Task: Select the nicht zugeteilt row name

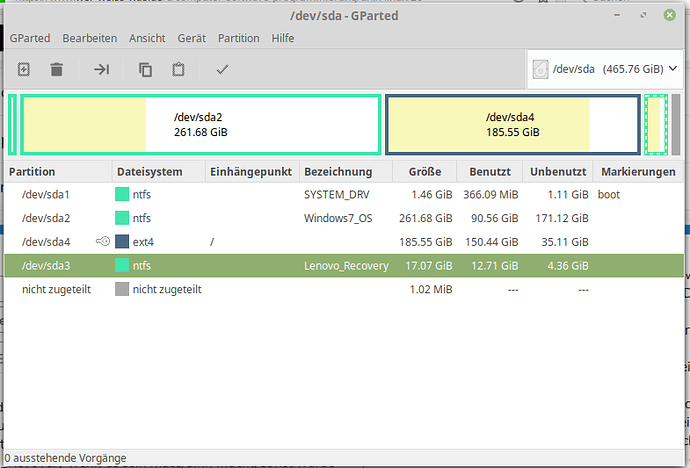Action: coord(56,289)
